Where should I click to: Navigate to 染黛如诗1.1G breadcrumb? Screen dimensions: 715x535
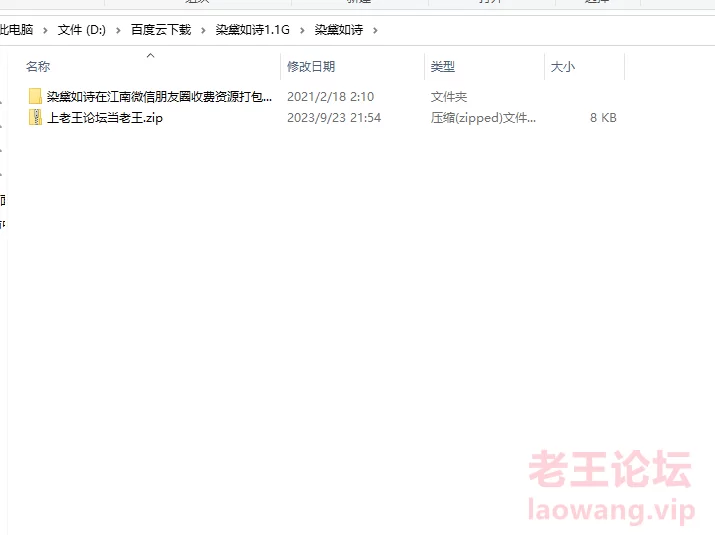coord(253,30)
